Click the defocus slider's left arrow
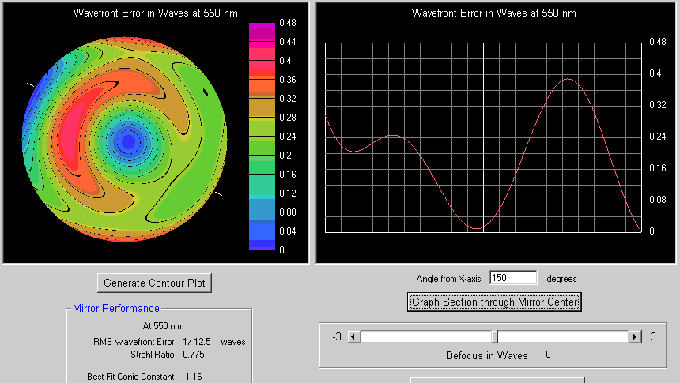The height and width of the screenshot is (383, 680). pyautogui.click(x=354, y=337)
